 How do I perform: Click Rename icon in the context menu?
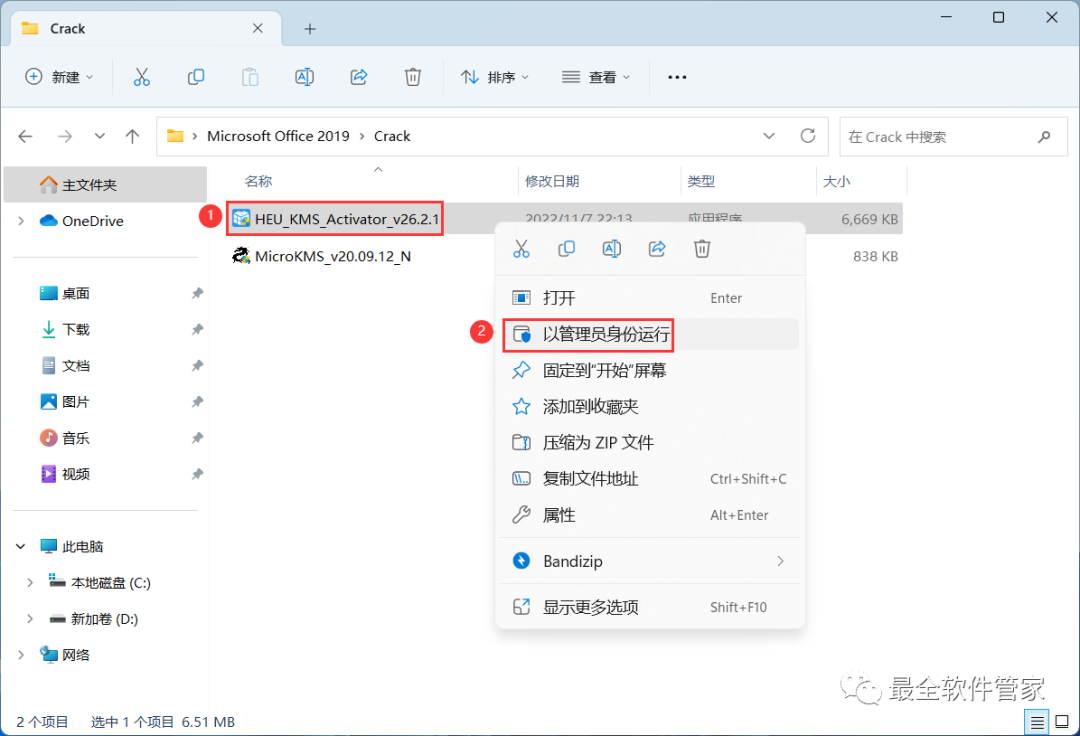tap(612, 249)
